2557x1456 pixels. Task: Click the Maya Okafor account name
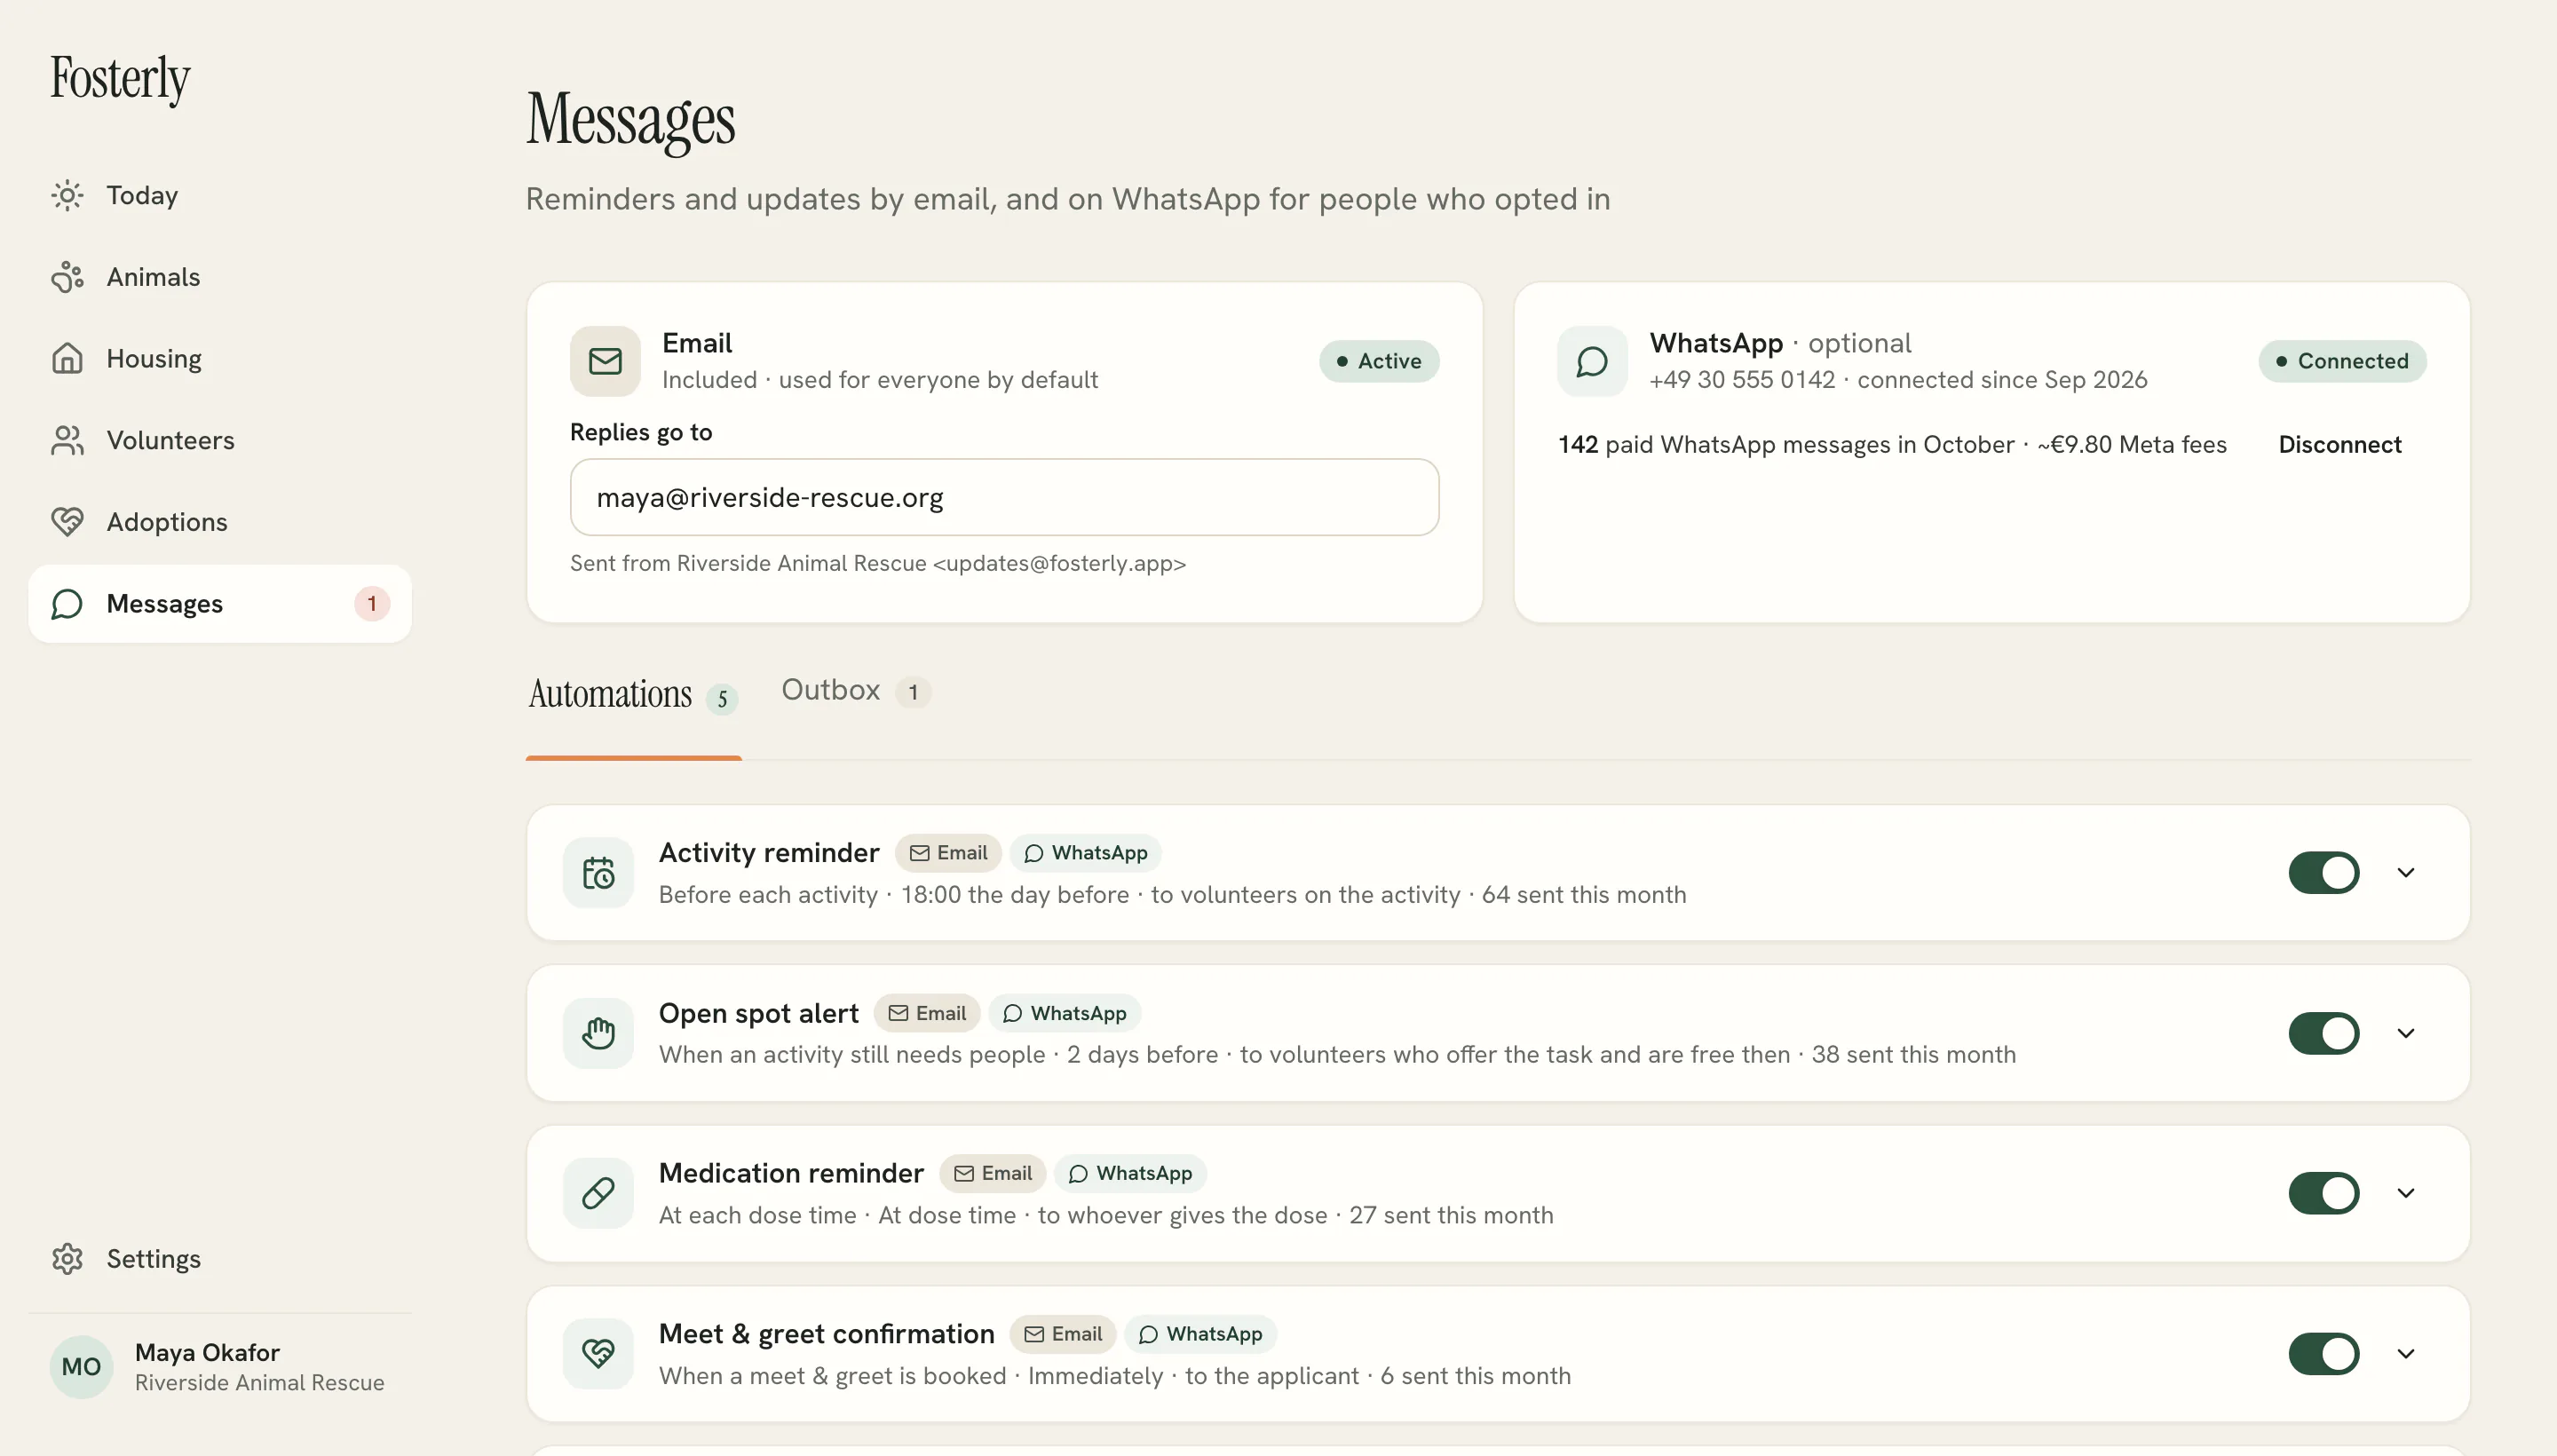click(x=207, y=1353)
